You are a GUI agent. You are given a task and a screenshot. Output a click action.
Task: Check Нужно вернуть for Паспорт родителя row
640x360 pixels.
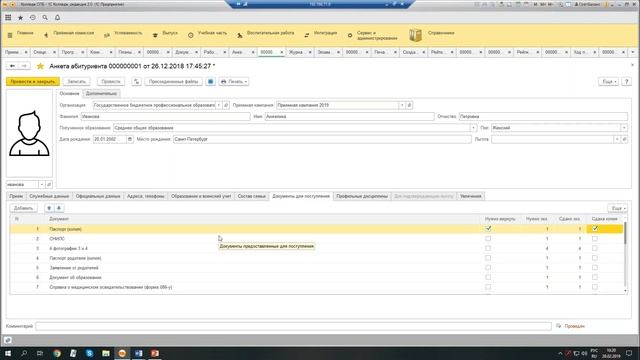click(x=488, y=258)
